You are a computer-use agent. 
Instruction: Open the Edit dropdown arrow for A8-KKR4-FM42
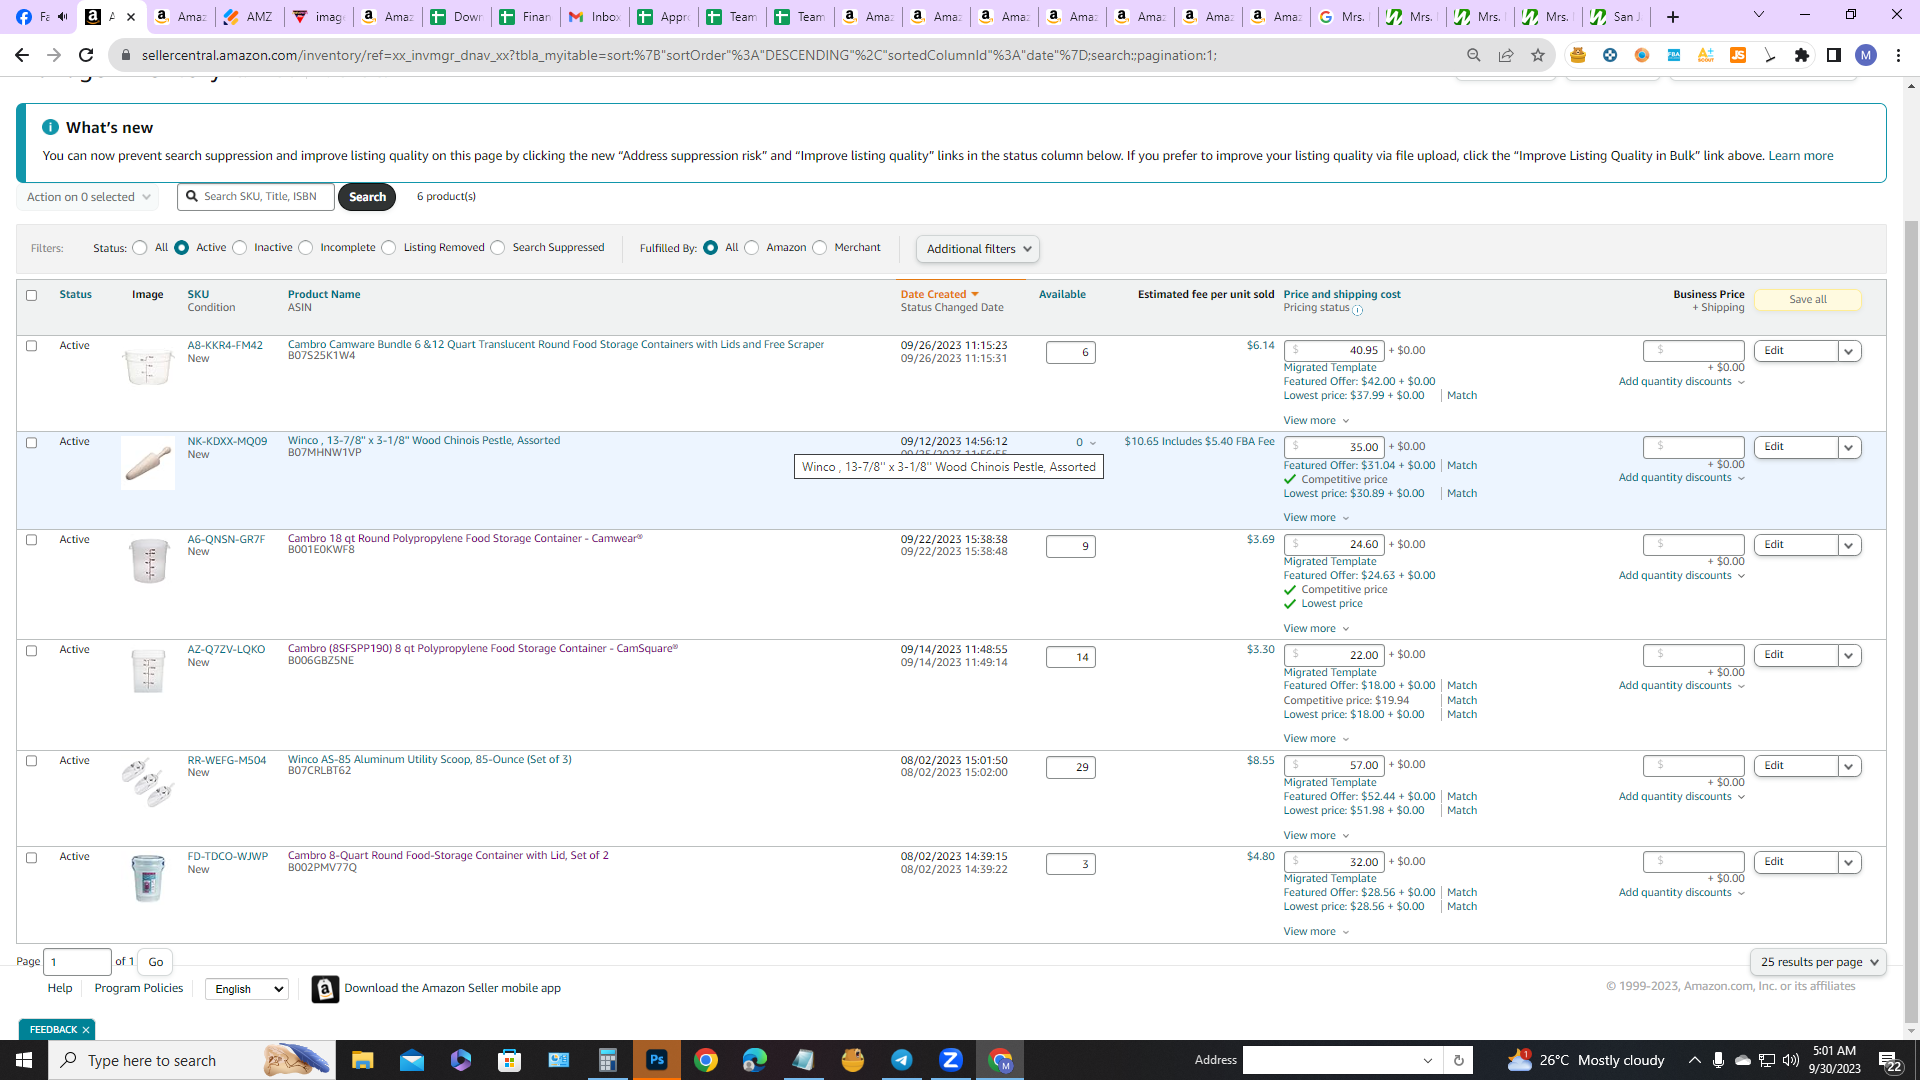point(1849,351)
